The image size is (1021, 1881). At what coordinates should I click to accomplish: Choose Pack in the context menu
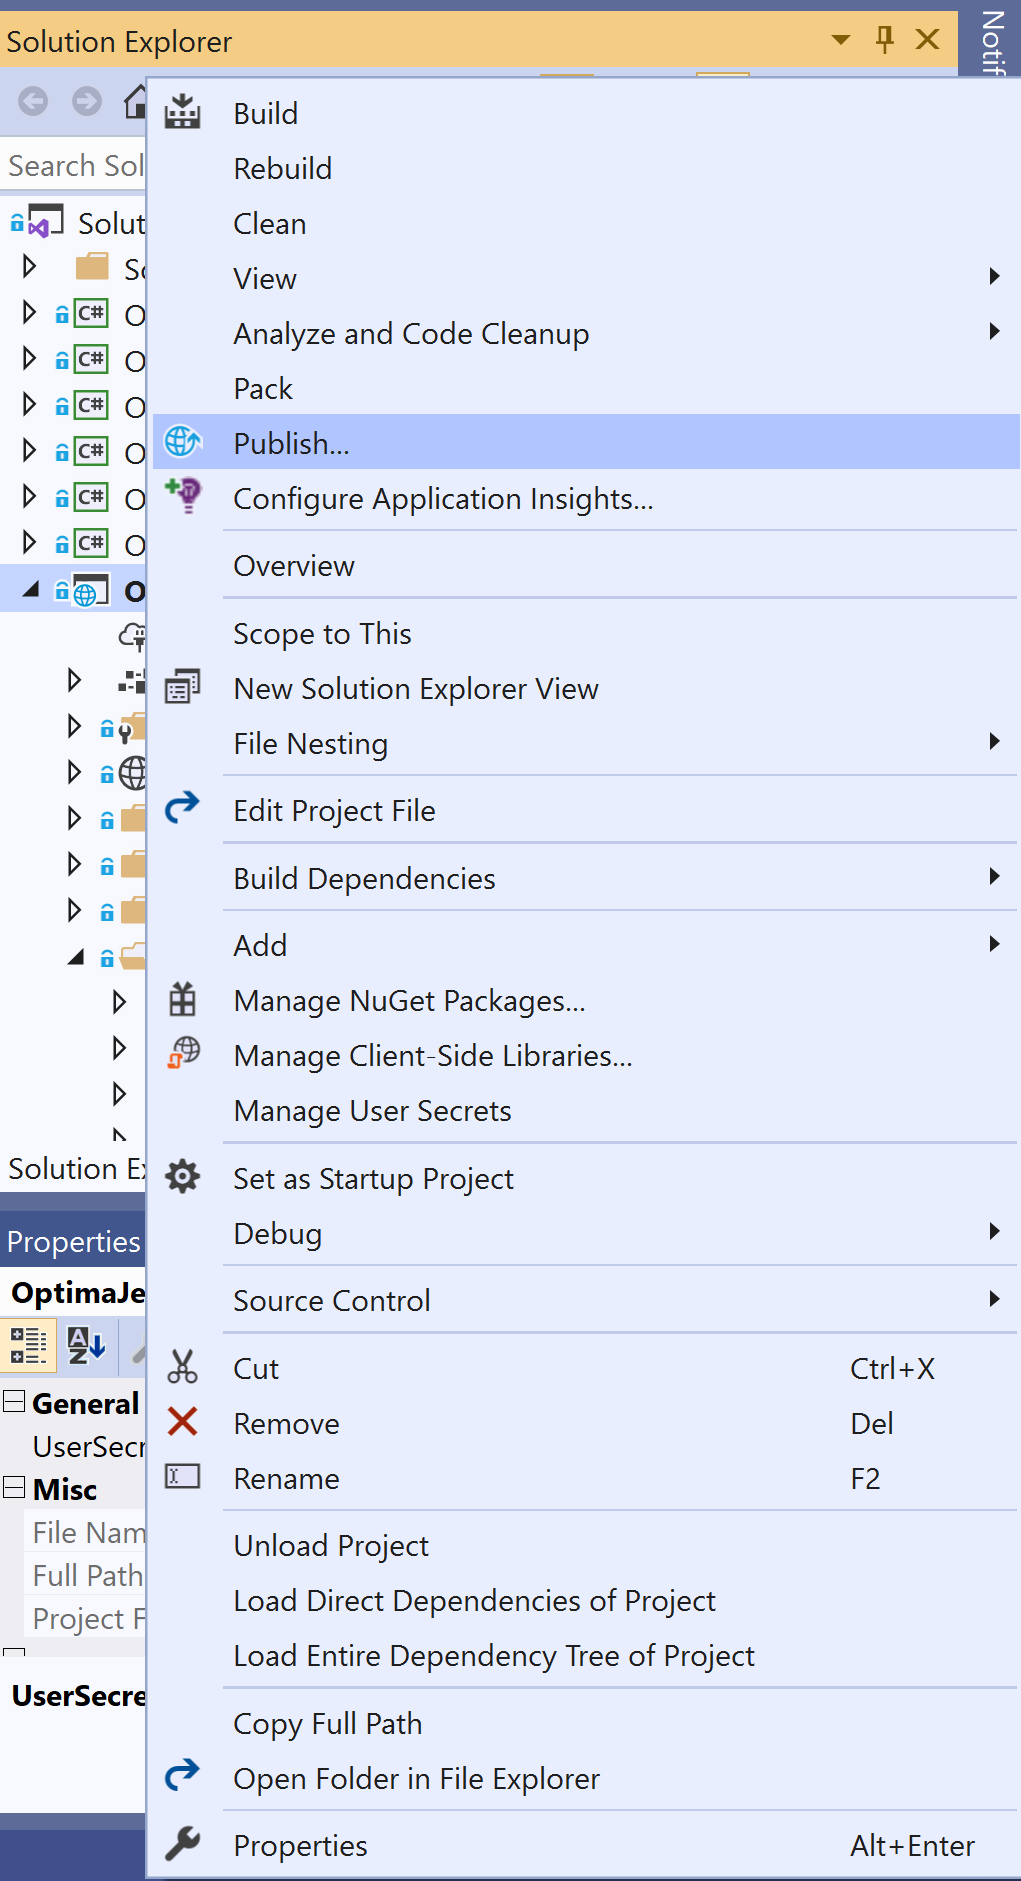tap(586, 388)
